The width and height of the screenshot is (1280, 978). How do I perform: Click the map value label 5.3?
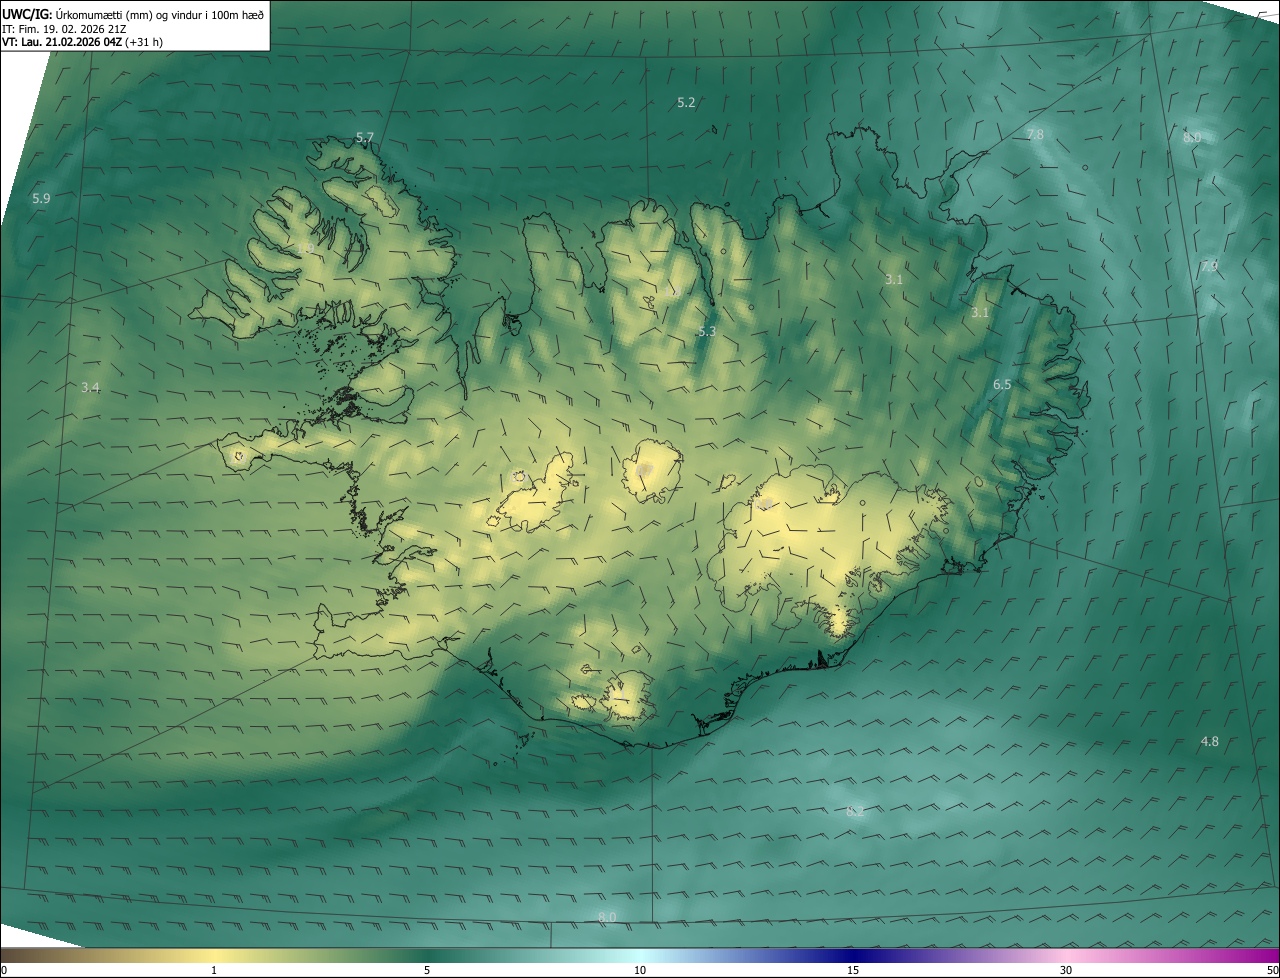[x=707, y=331]
